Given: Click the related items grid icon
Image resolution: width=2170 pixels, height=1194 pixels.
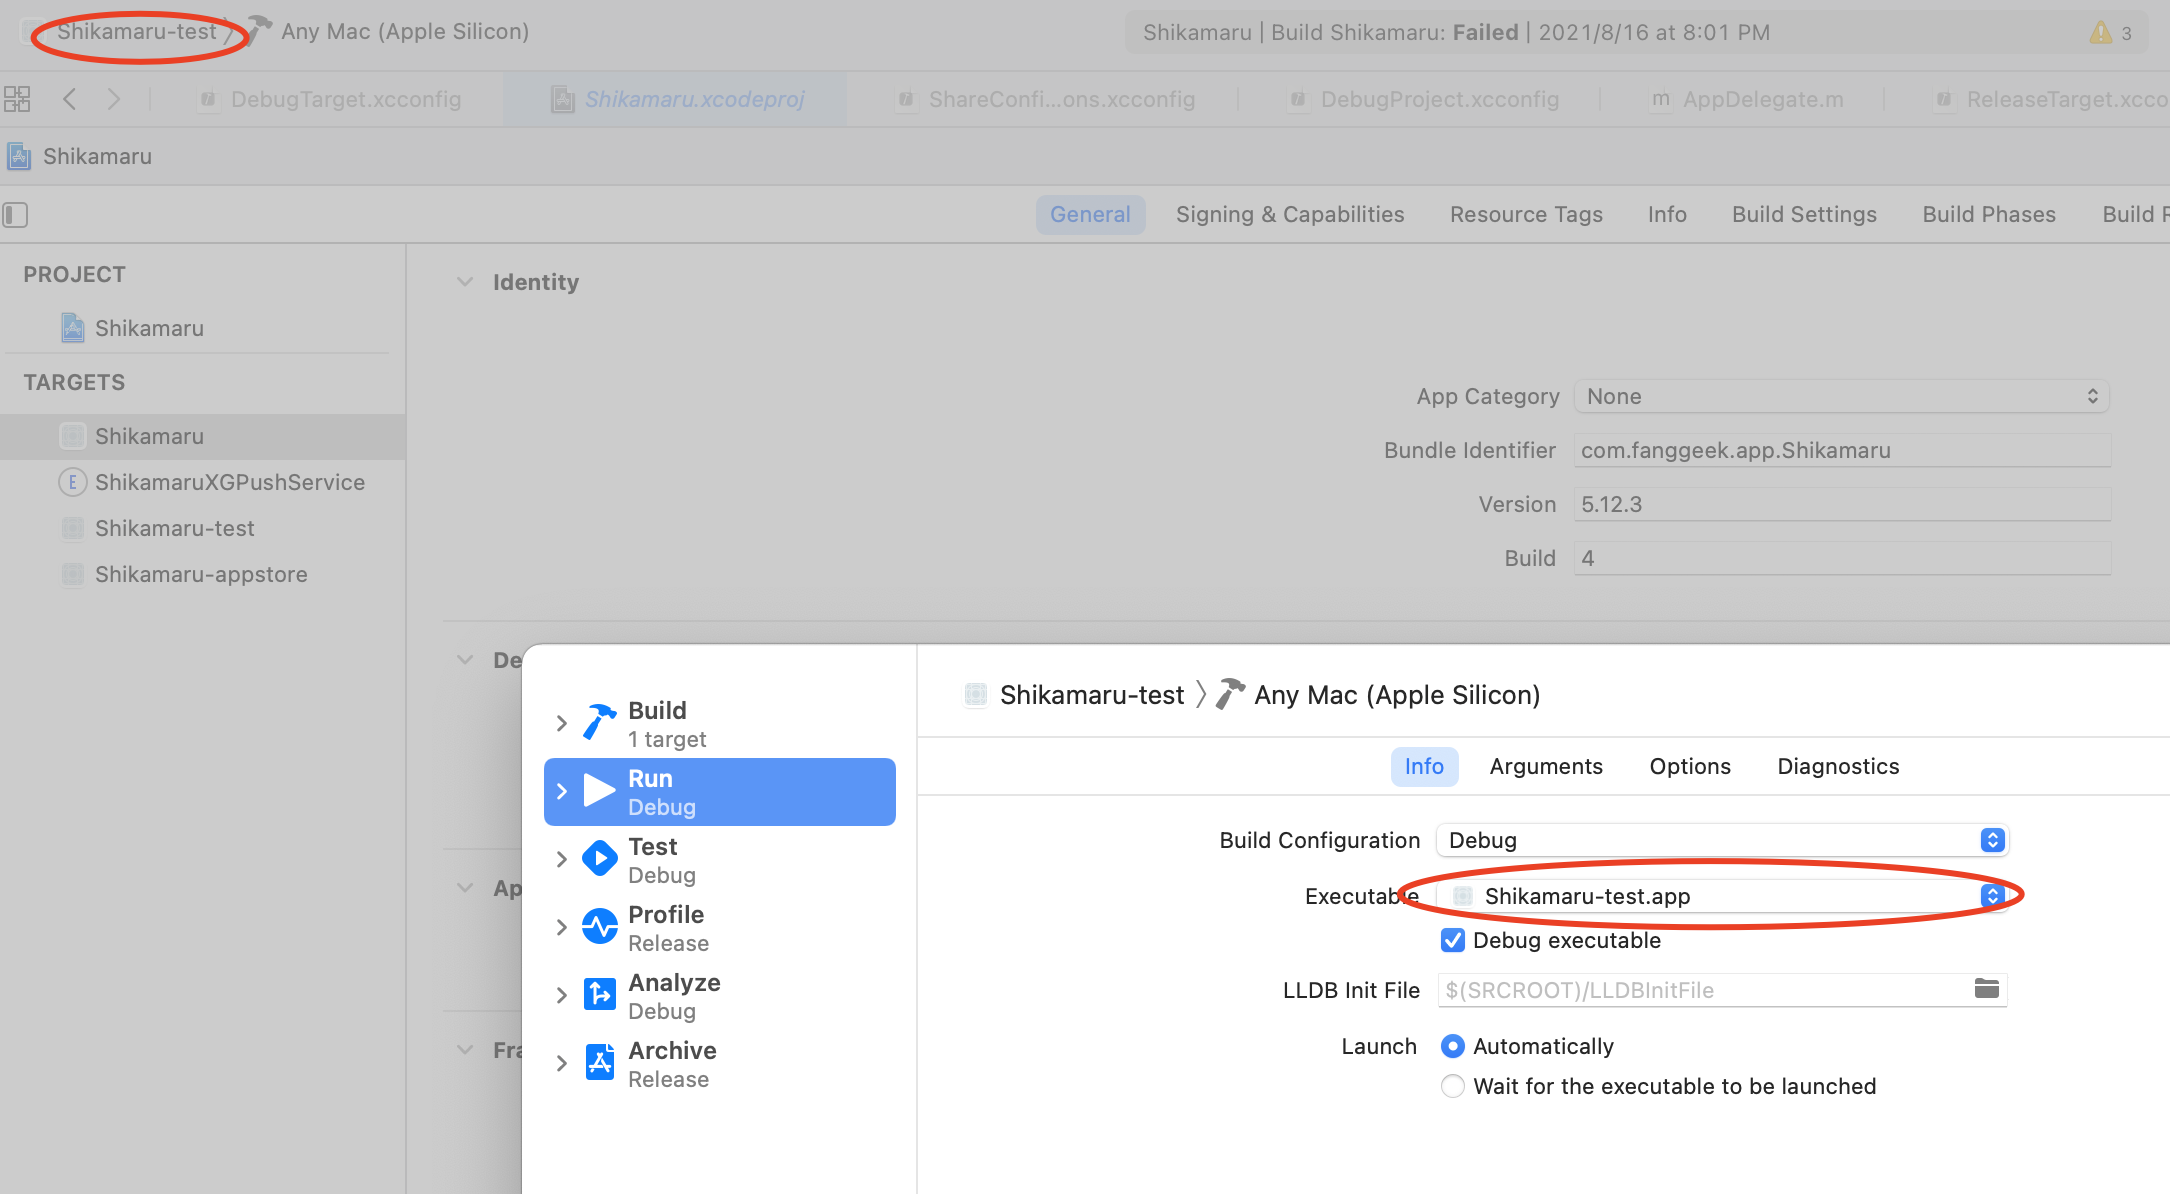Looking at the screenshot, I should 17,99.
